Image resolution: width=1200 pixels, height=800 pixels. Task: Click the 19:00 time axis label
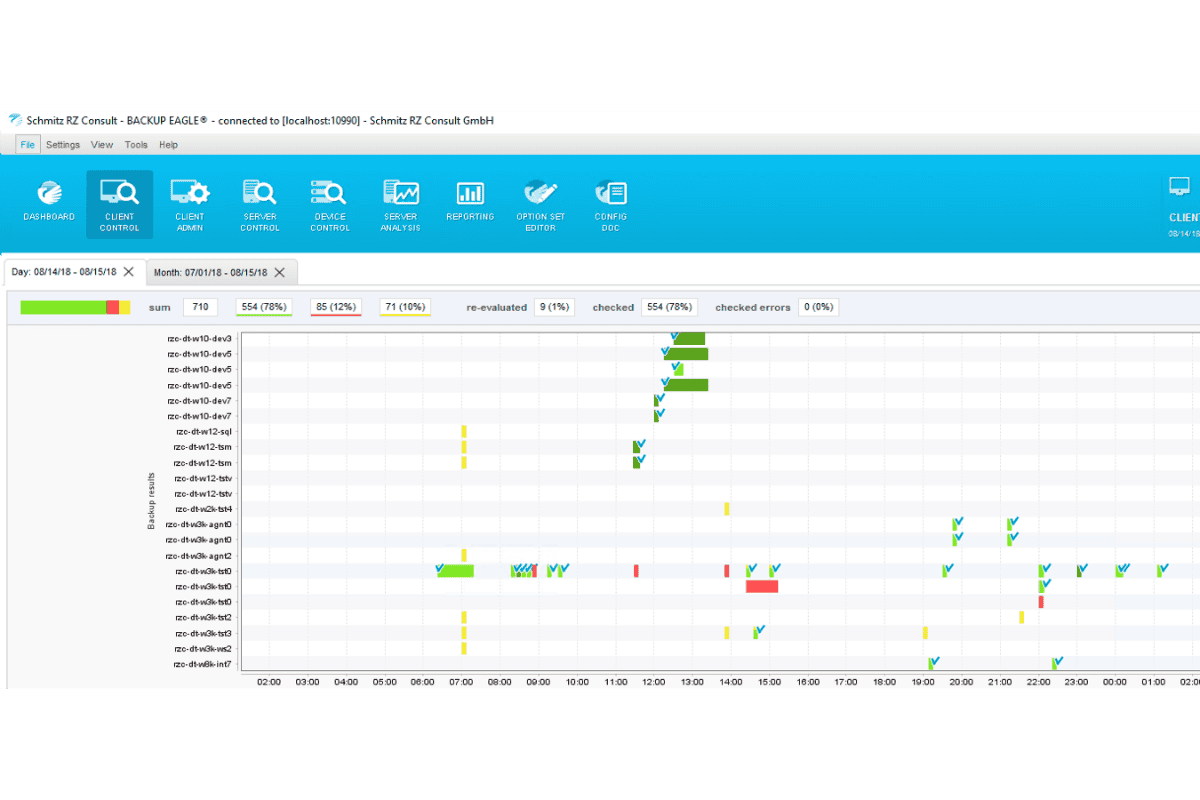click(923, 682)
